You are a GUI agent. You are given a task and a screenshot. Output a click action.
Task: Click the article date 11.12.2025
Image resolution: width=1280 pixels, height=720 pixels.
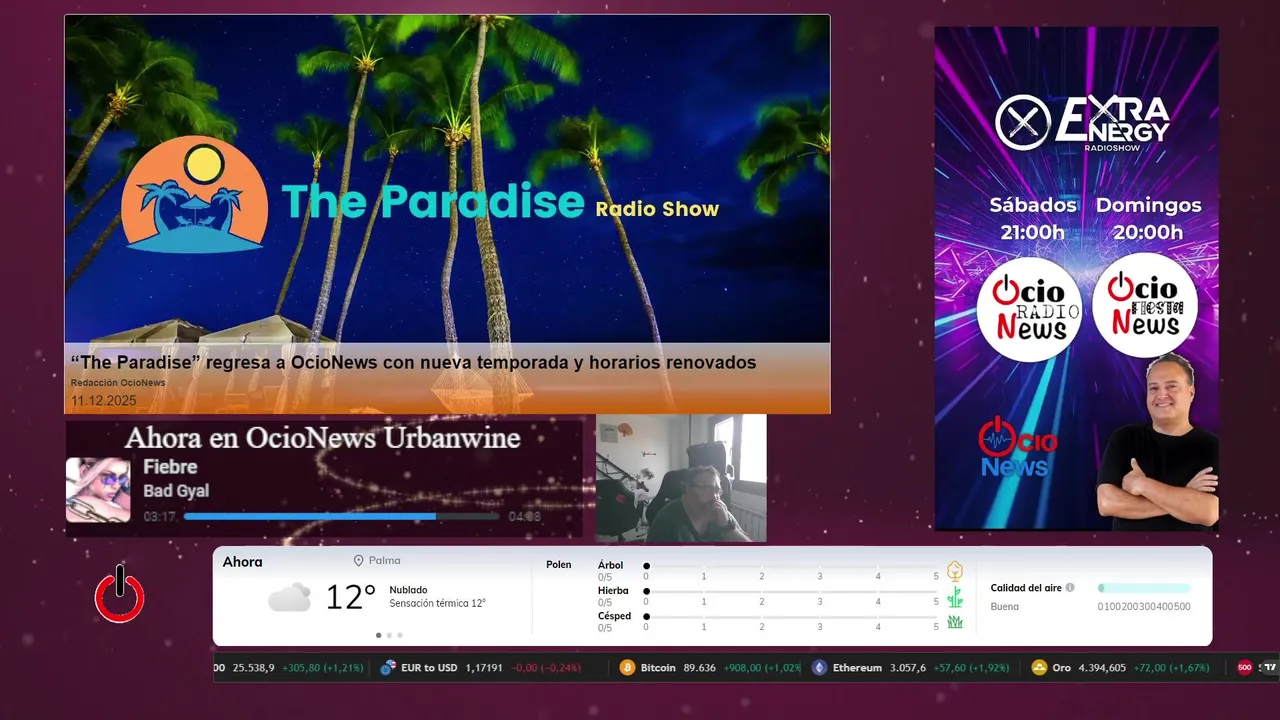click(x=103, y=401)
